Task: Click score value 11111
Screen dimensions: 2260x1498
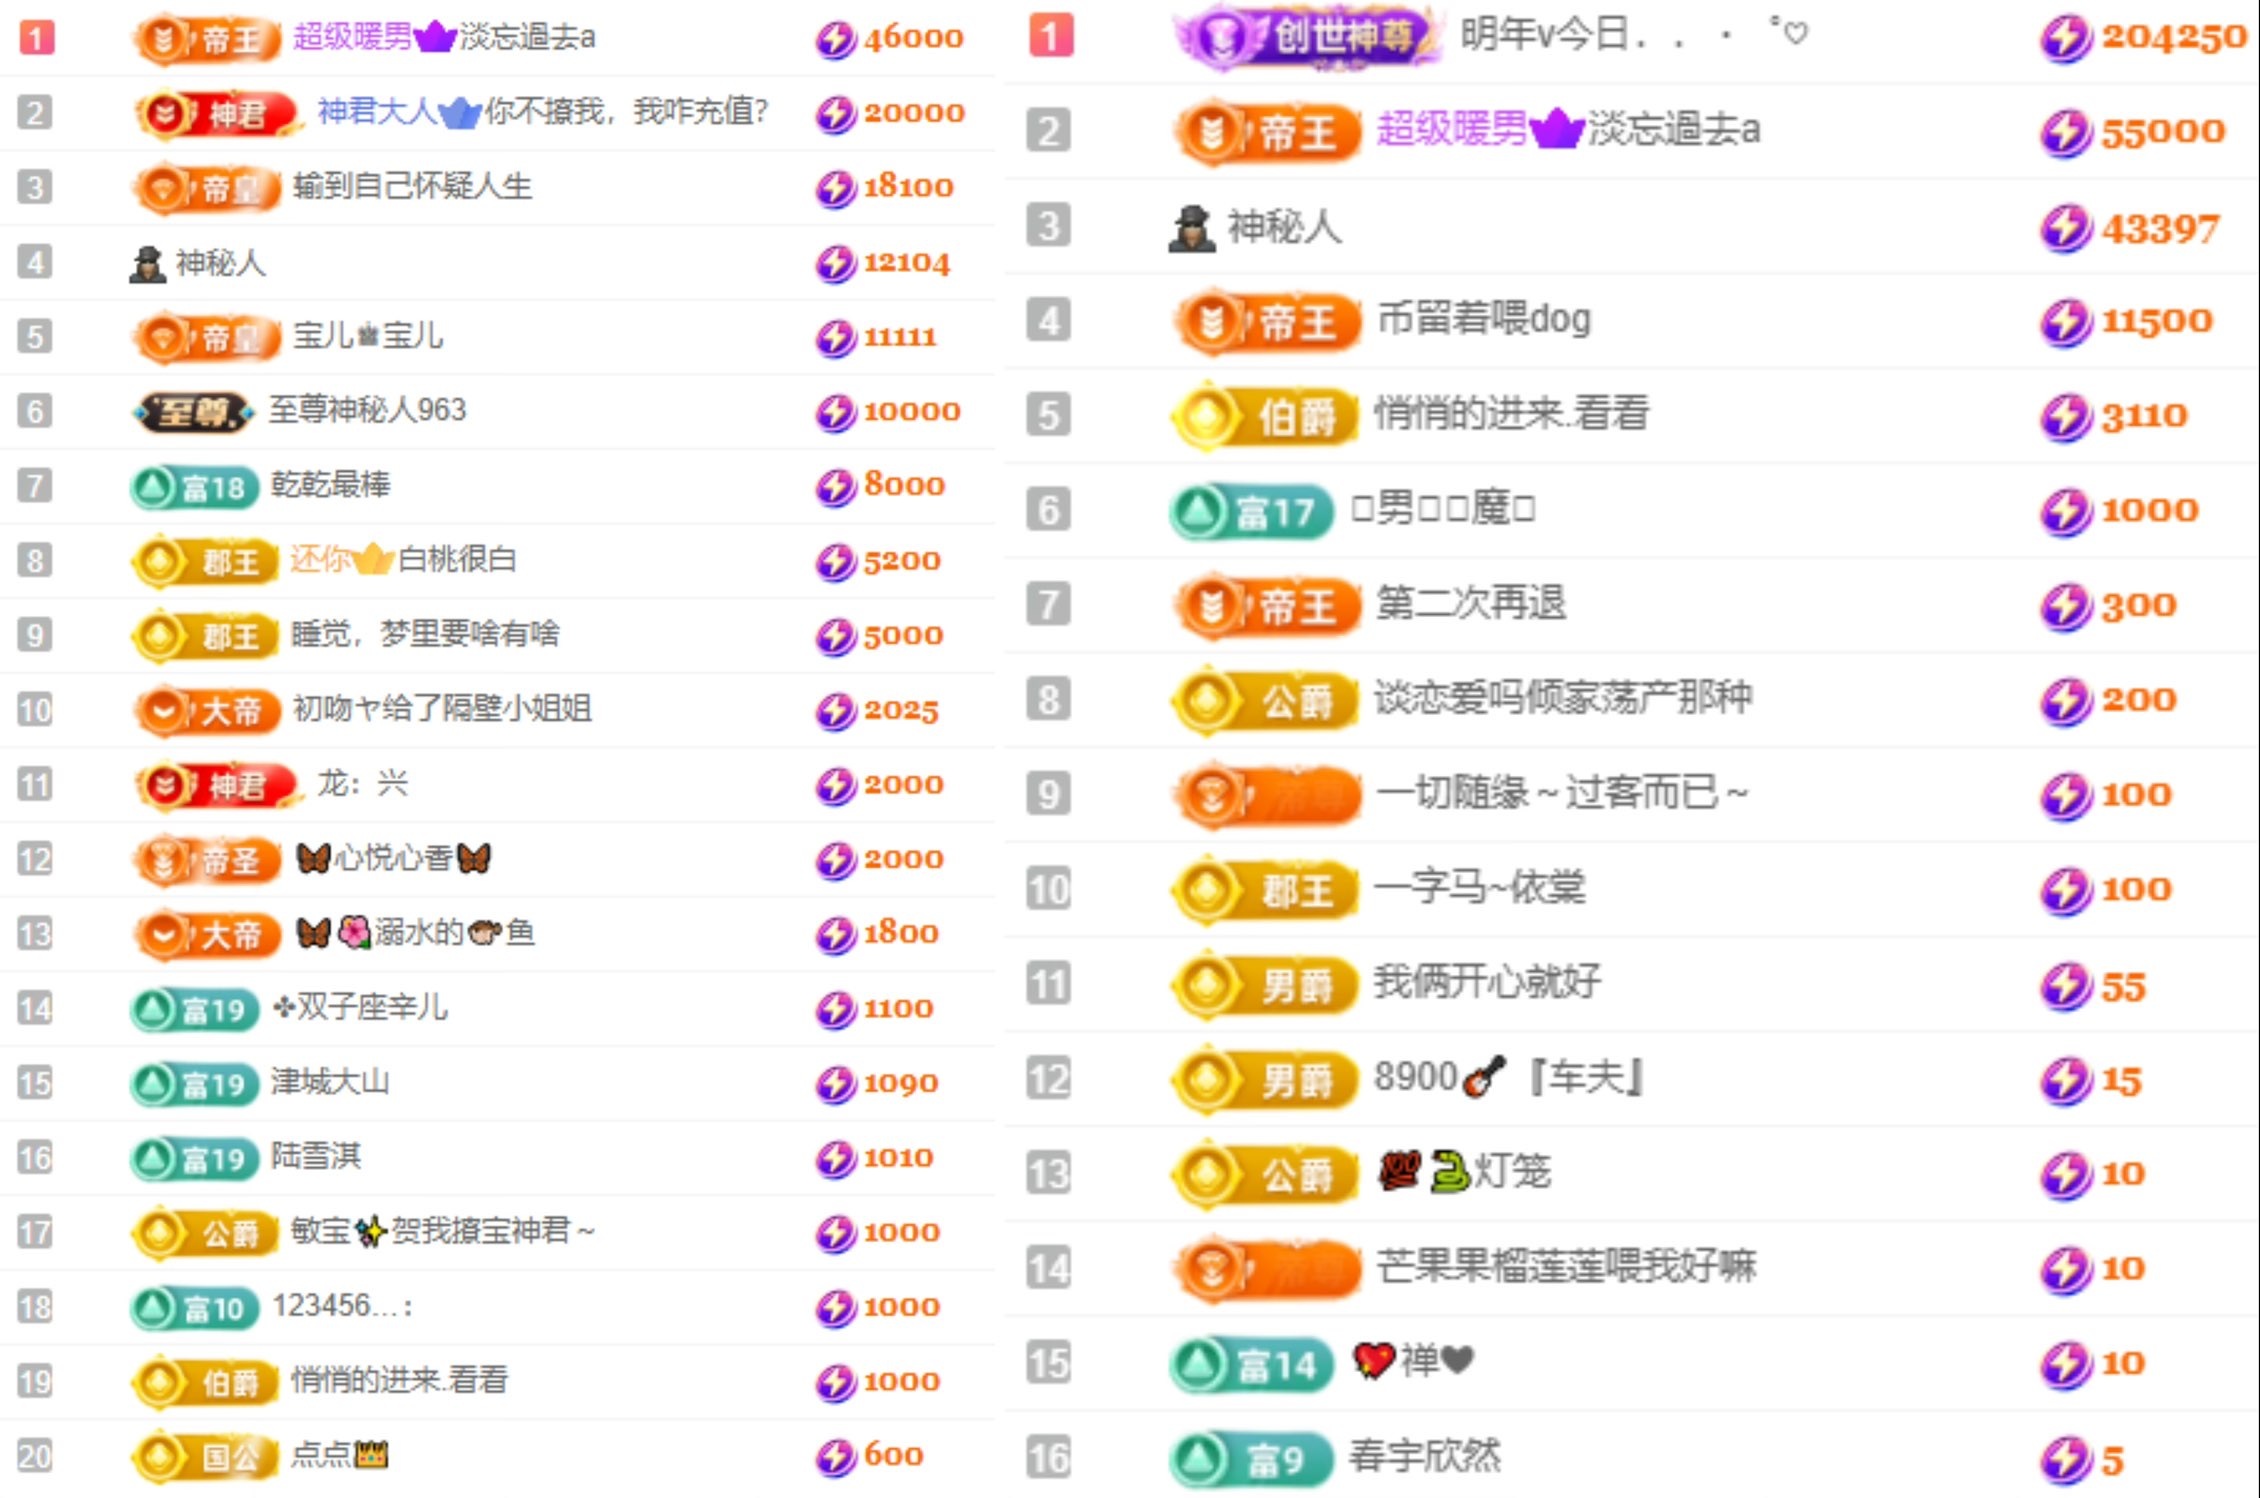Action: pyautogui.click(x=900, y=337)
